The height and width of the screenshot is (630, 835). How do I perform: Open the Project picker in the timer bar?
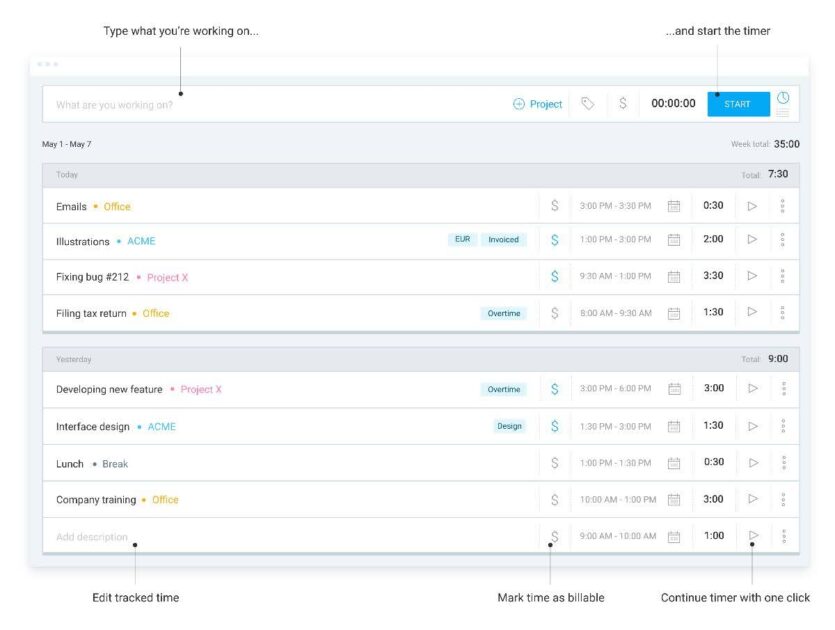coord(539,103)
